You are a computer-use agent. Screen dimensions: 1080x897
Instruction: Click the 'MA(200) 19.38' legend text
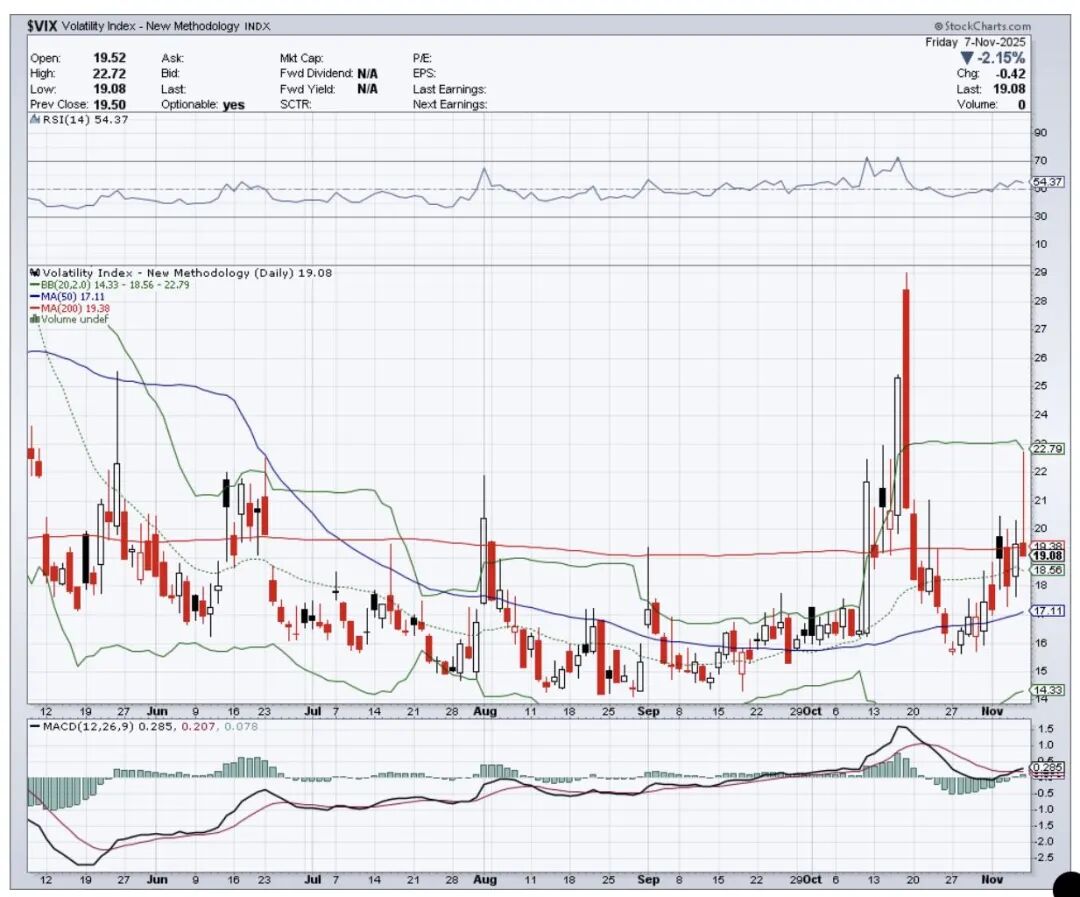[x=75, y=308]
